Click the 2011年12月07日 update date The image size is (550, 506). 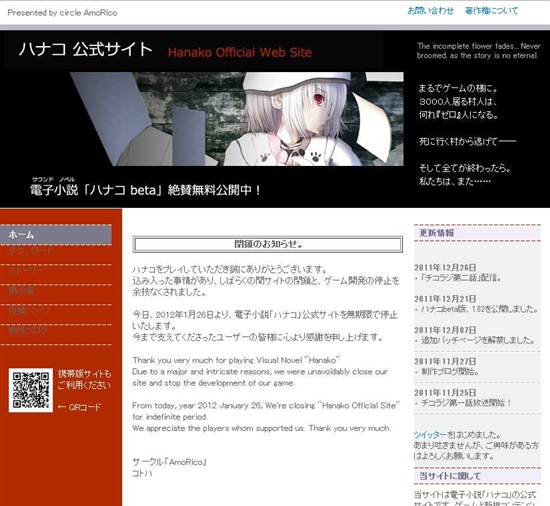[x=445, y=330]
